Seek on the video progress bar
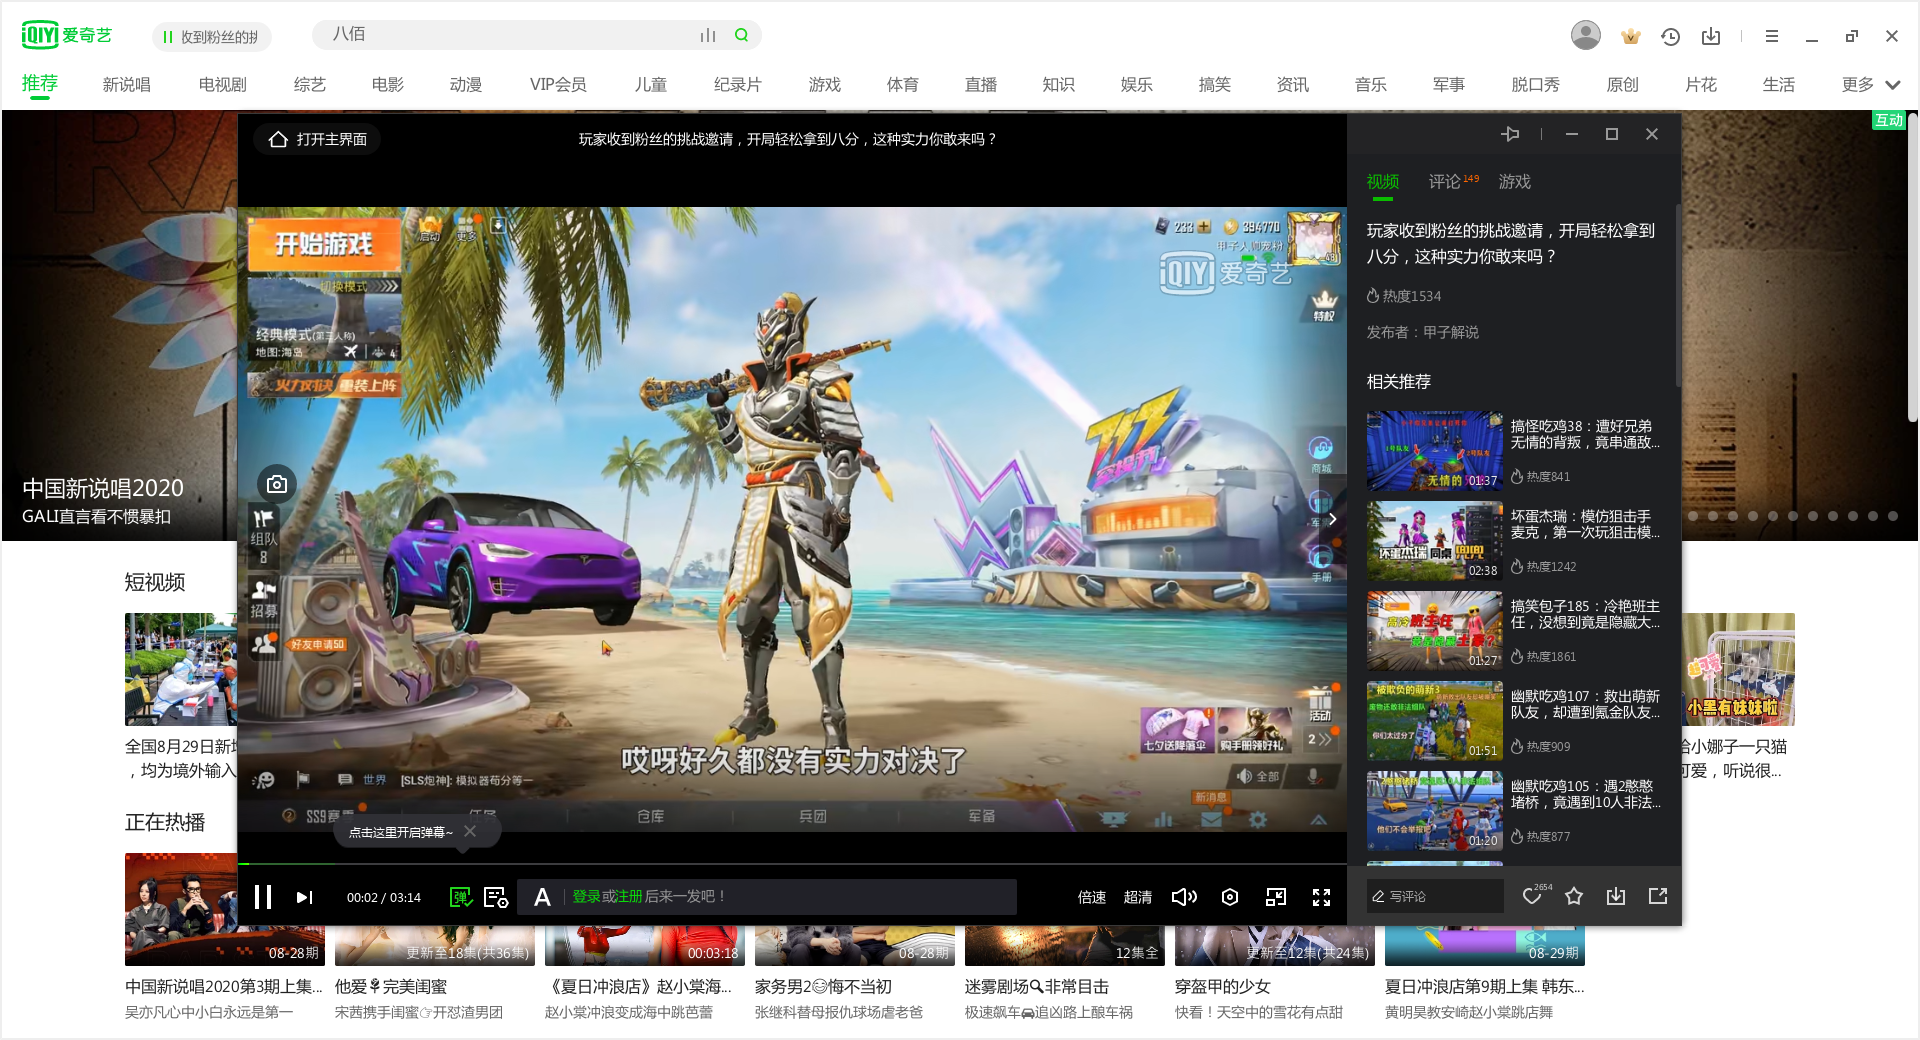 tap(792, 863)
